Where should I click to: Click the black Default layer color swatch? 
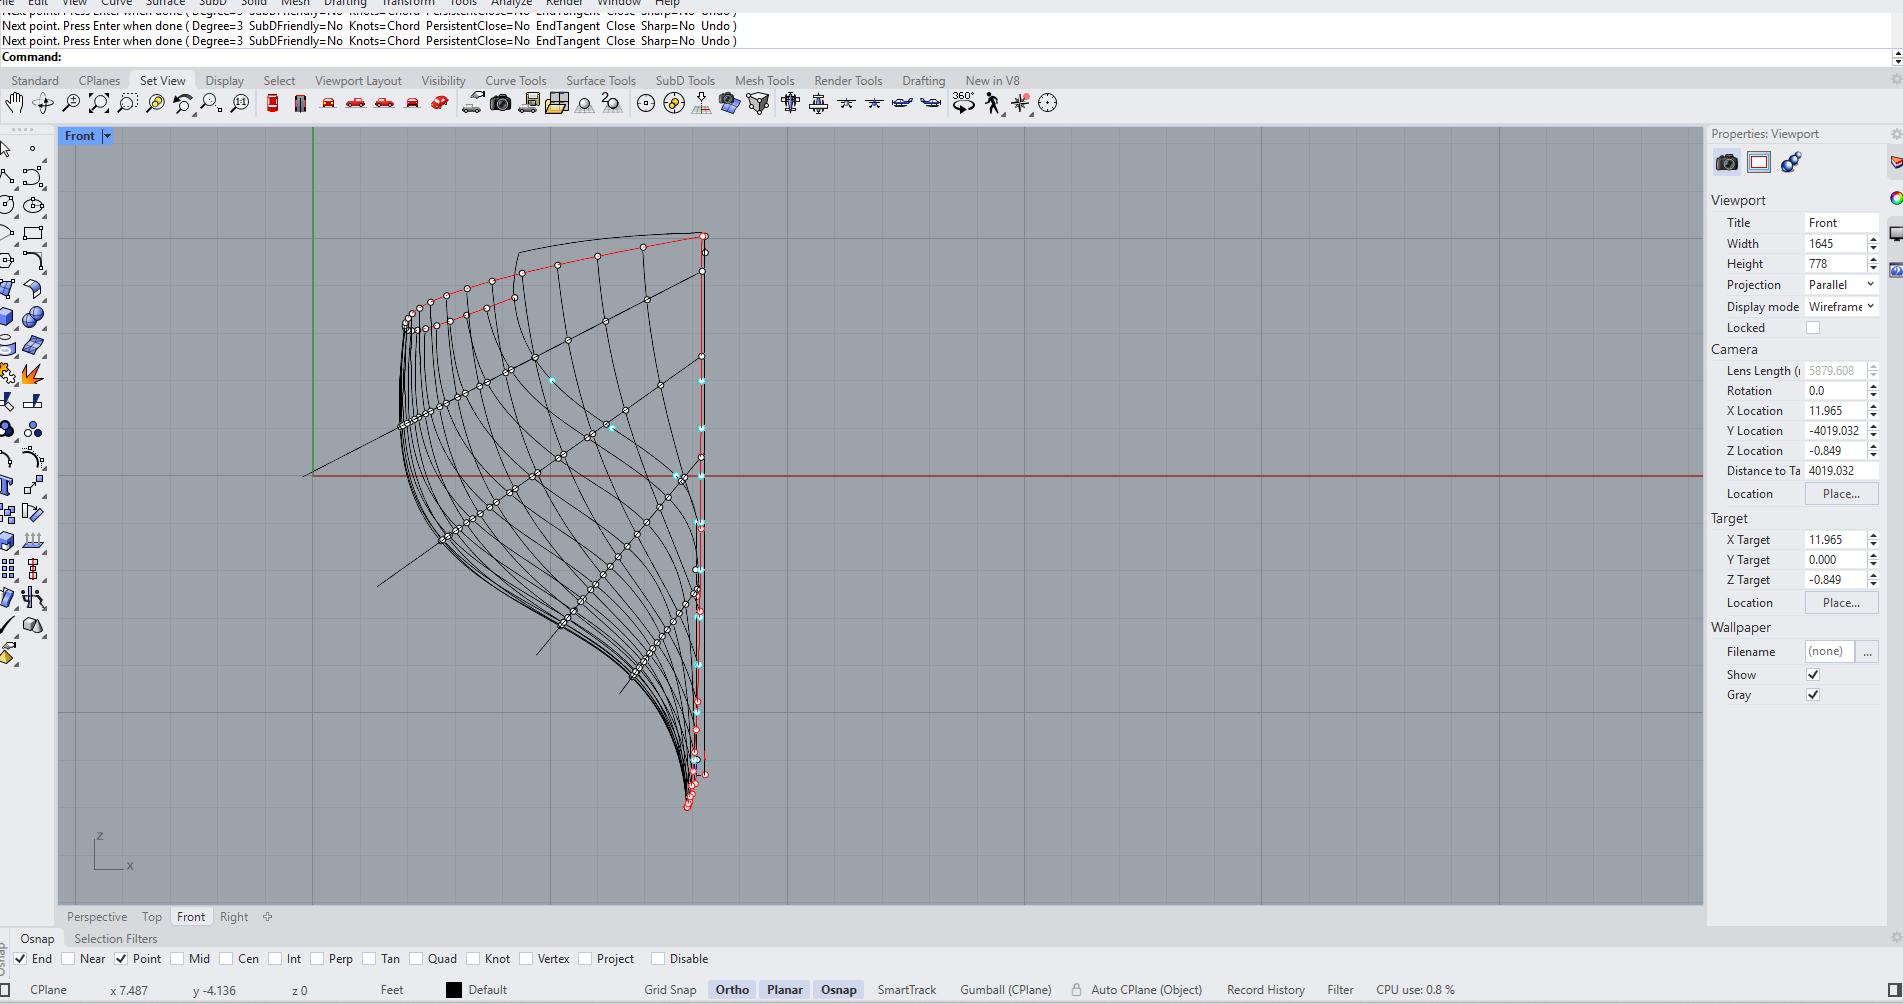(454, 990)
